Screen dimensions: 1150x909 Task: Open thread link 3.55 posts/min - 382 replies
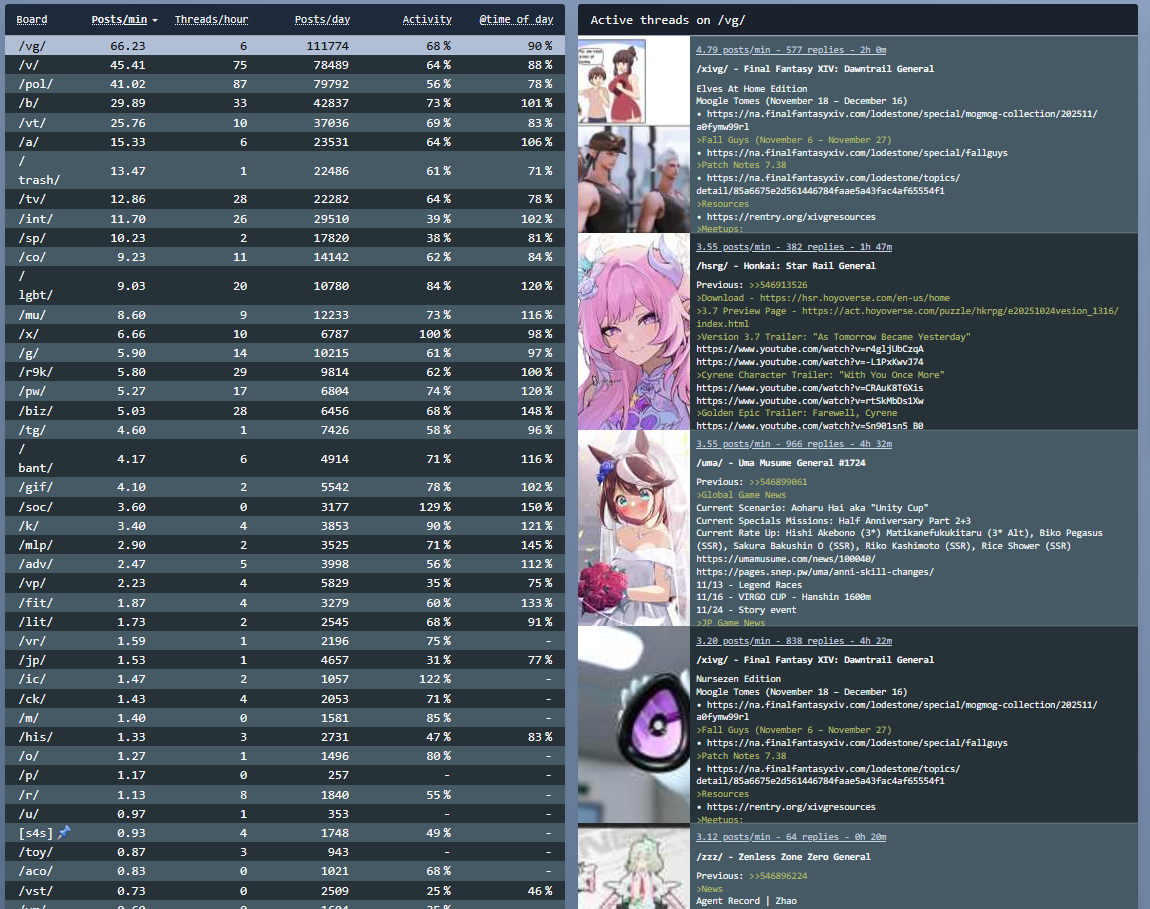coord(794,247)
